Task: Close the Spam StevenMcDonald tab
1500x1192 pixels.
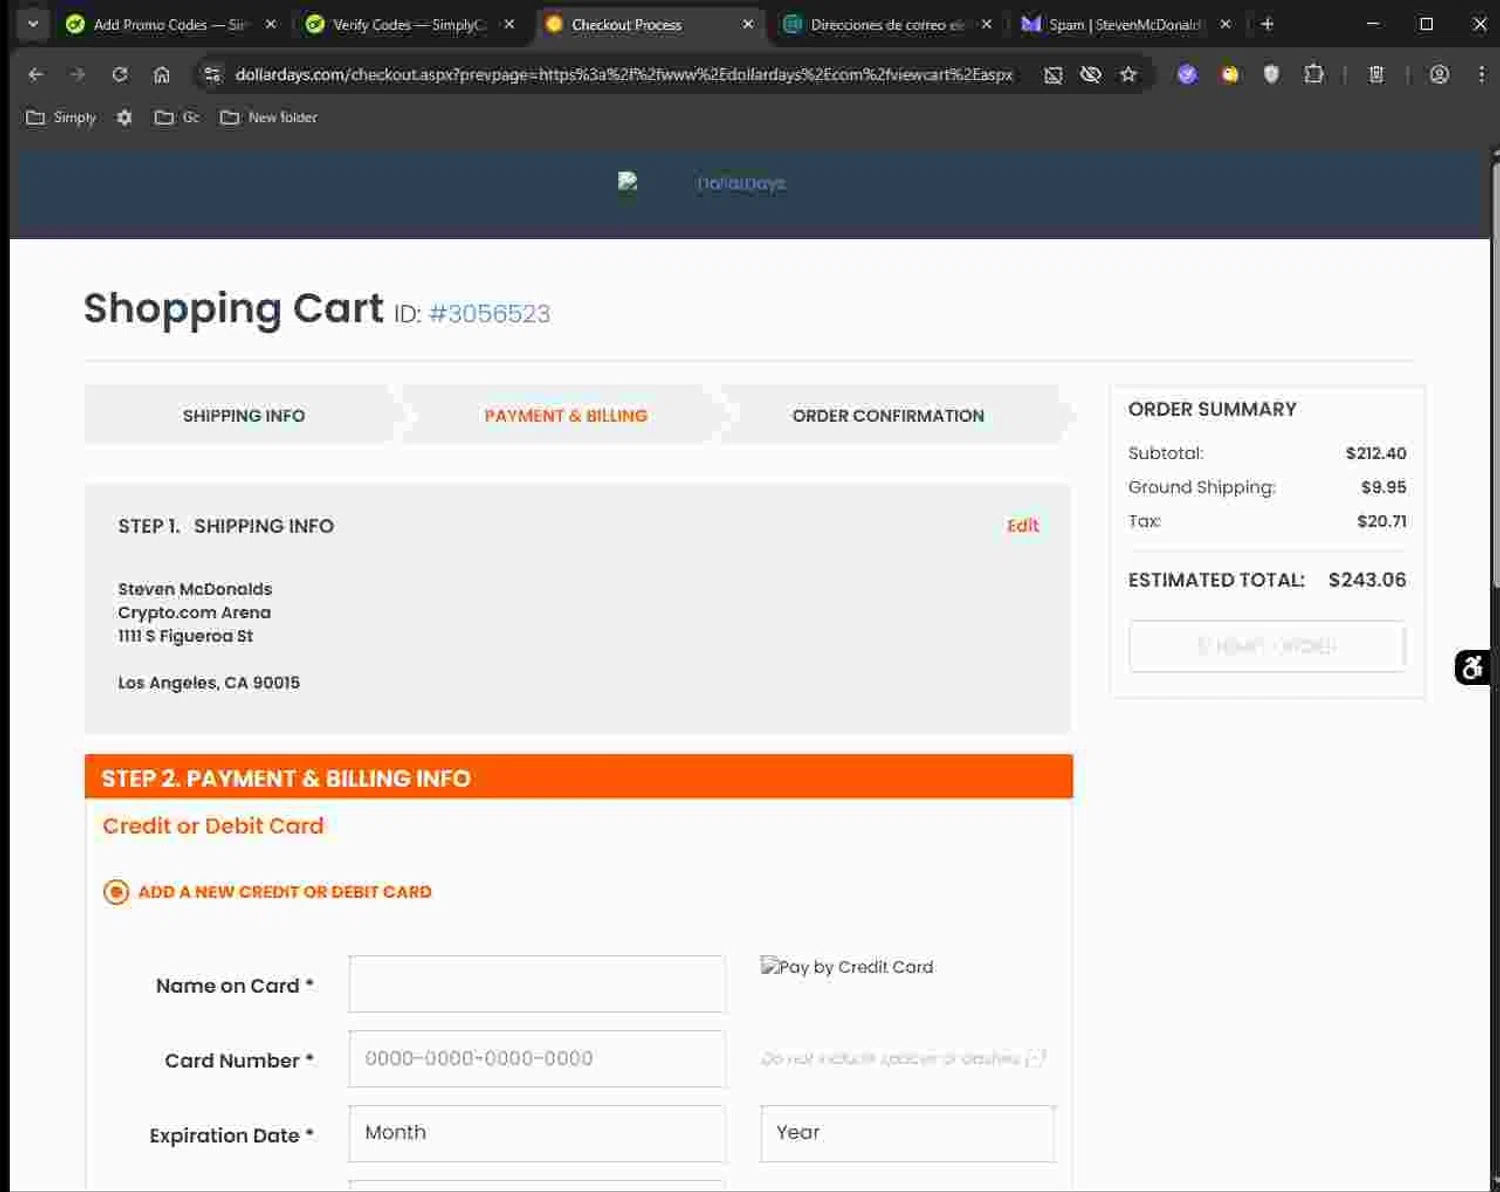Action: (x=1225, y=24)
